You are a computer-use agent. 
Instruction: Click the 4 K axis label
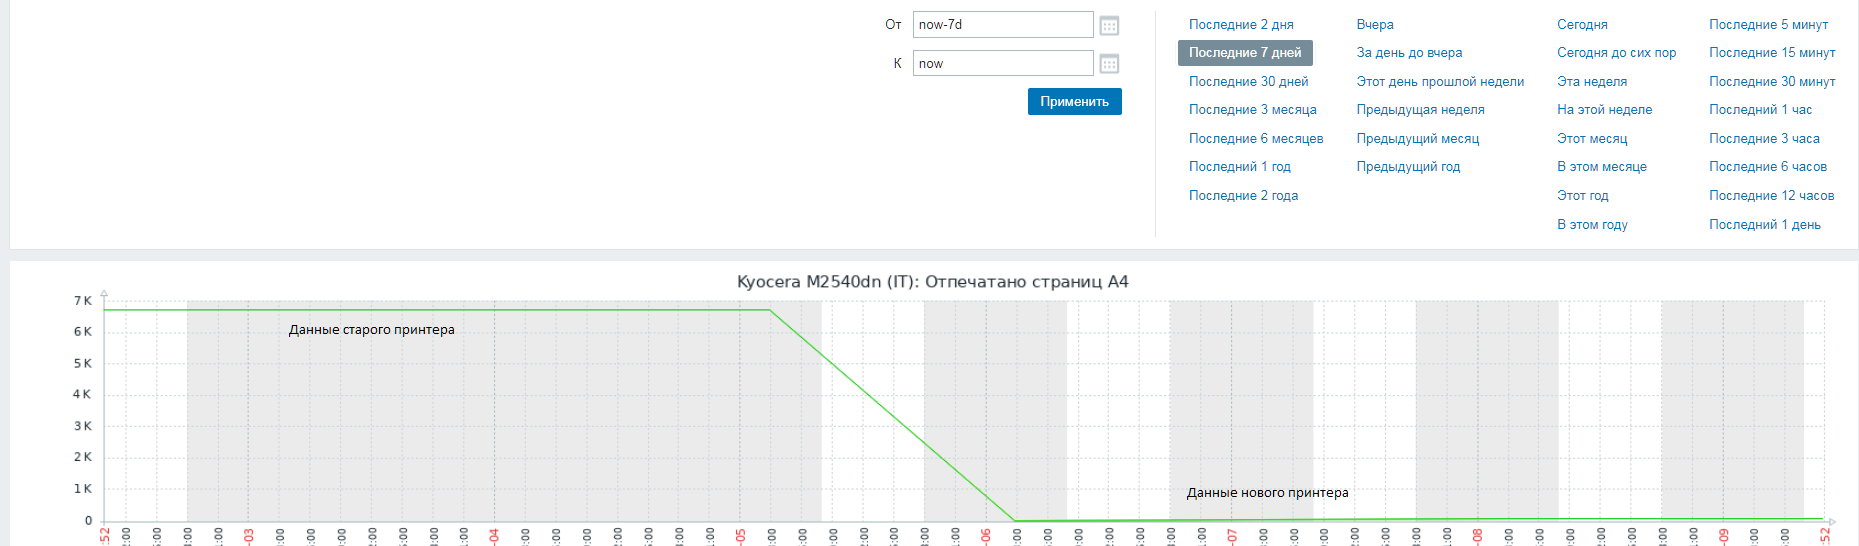[x=82, y=395]
